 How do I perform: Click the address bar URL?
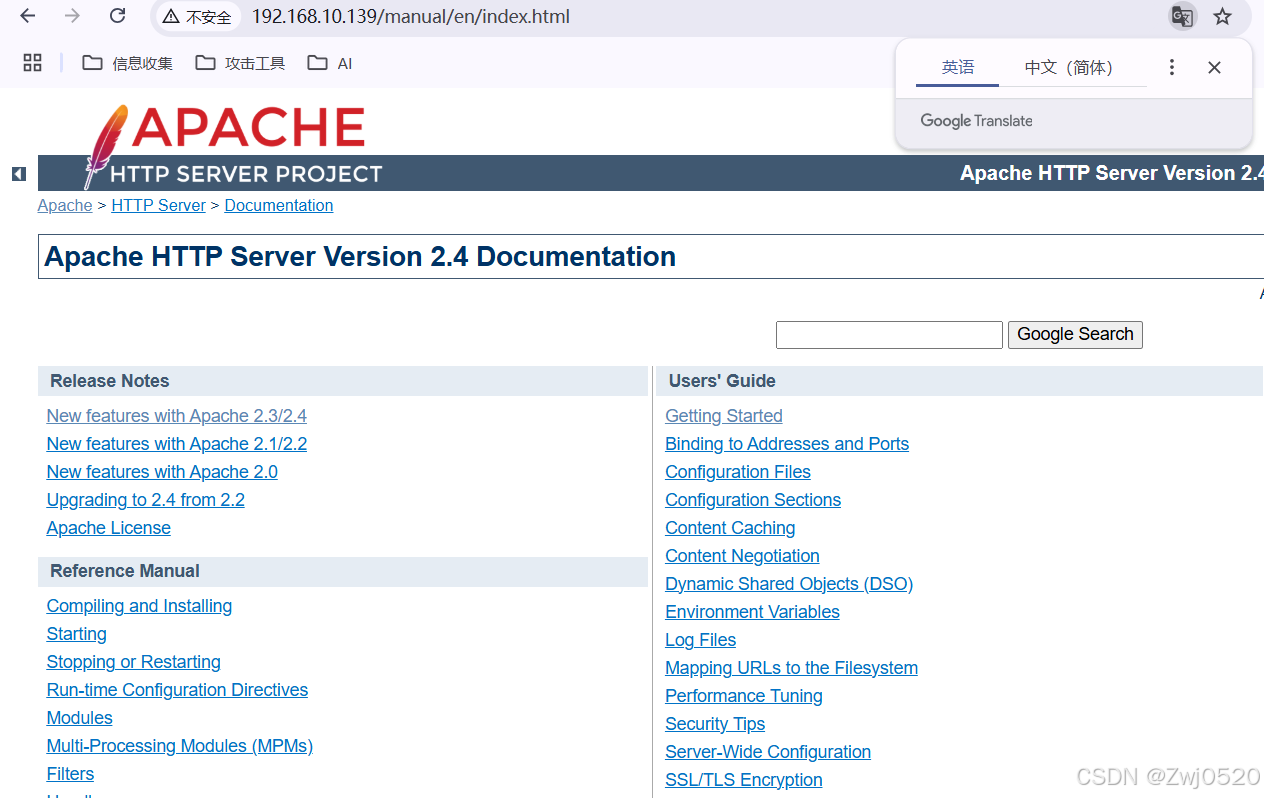click(x=410, y=17)
